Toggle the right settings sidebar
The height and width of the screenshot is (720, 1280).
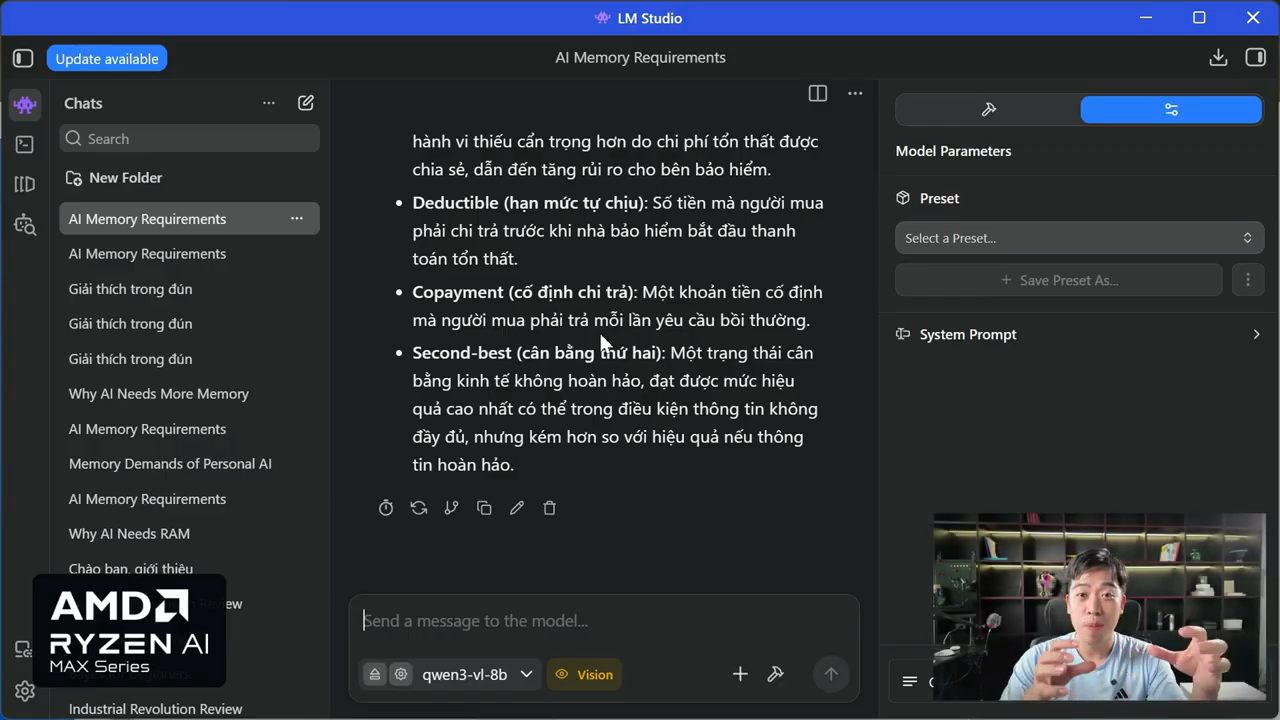(1255, 58)
